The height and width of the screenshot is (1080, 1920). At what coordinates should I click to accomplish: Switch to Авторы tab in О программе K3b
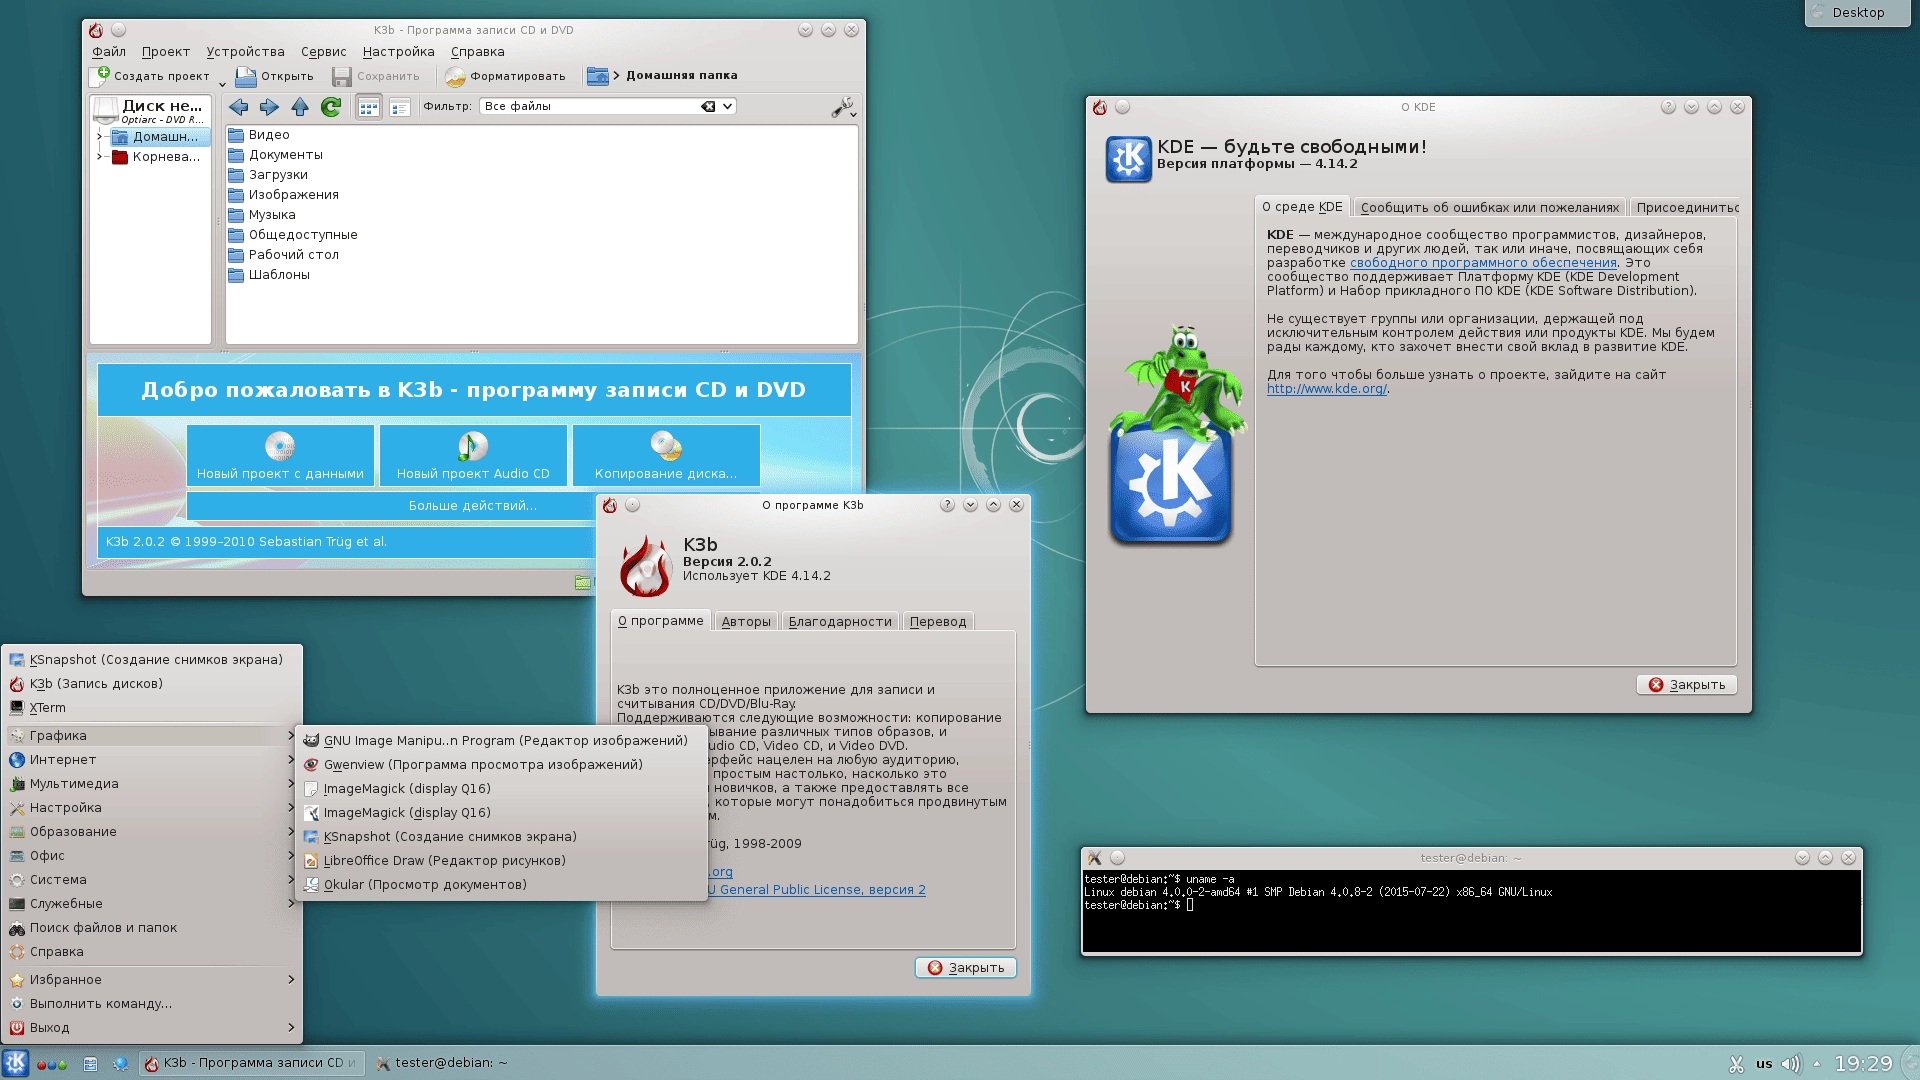point(746,621)
